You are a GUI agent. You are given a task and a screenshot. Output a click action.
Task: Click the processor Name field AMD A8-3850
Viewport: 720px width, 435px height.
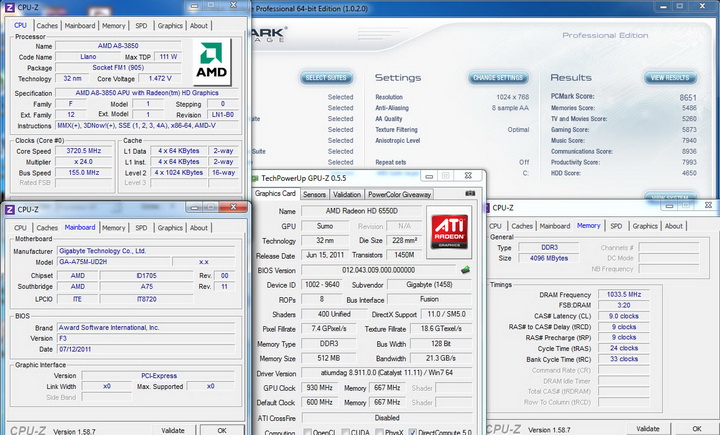click(x=118, y=45)
